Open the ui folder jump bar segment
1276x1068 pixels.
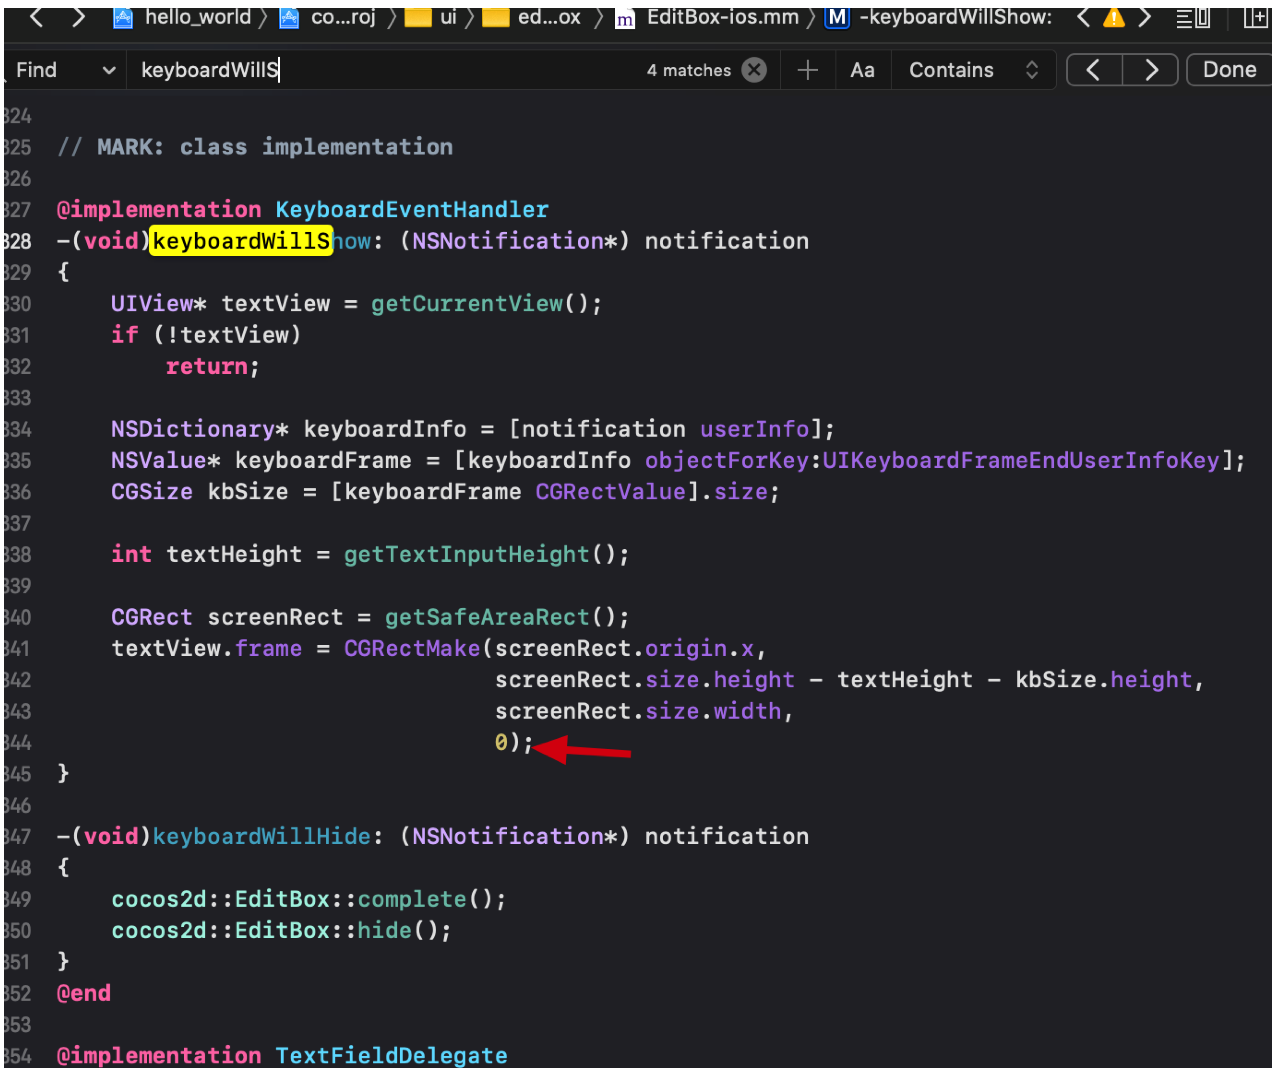[432, 17]
